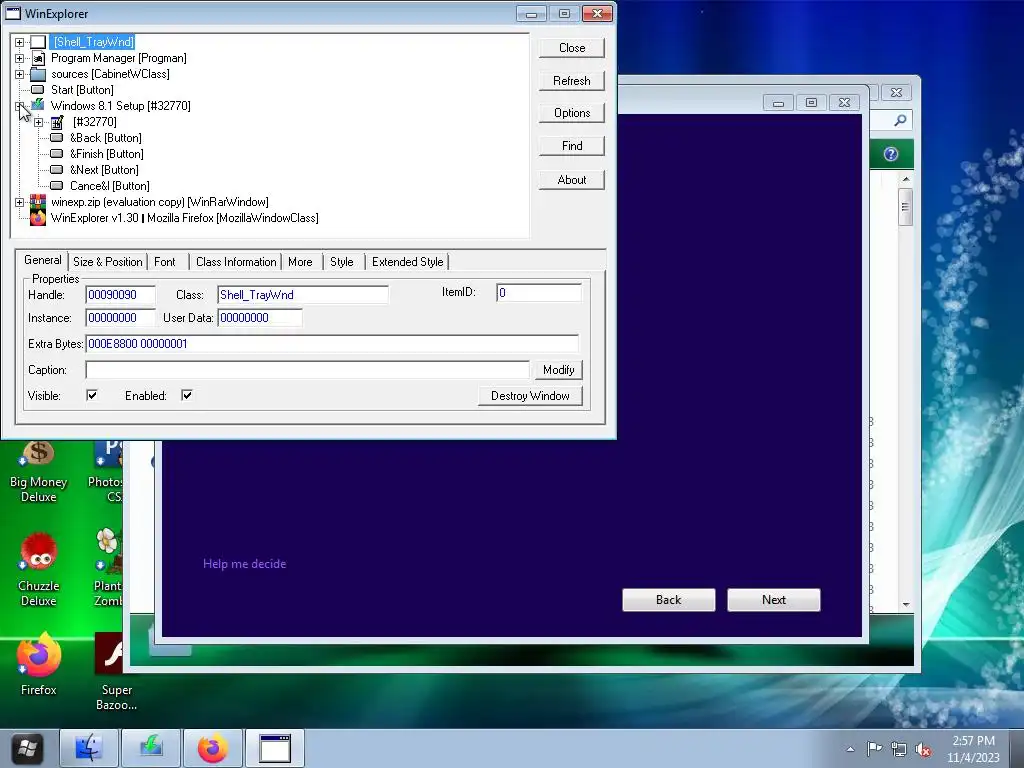Click the Handle value field

point(120,295)
